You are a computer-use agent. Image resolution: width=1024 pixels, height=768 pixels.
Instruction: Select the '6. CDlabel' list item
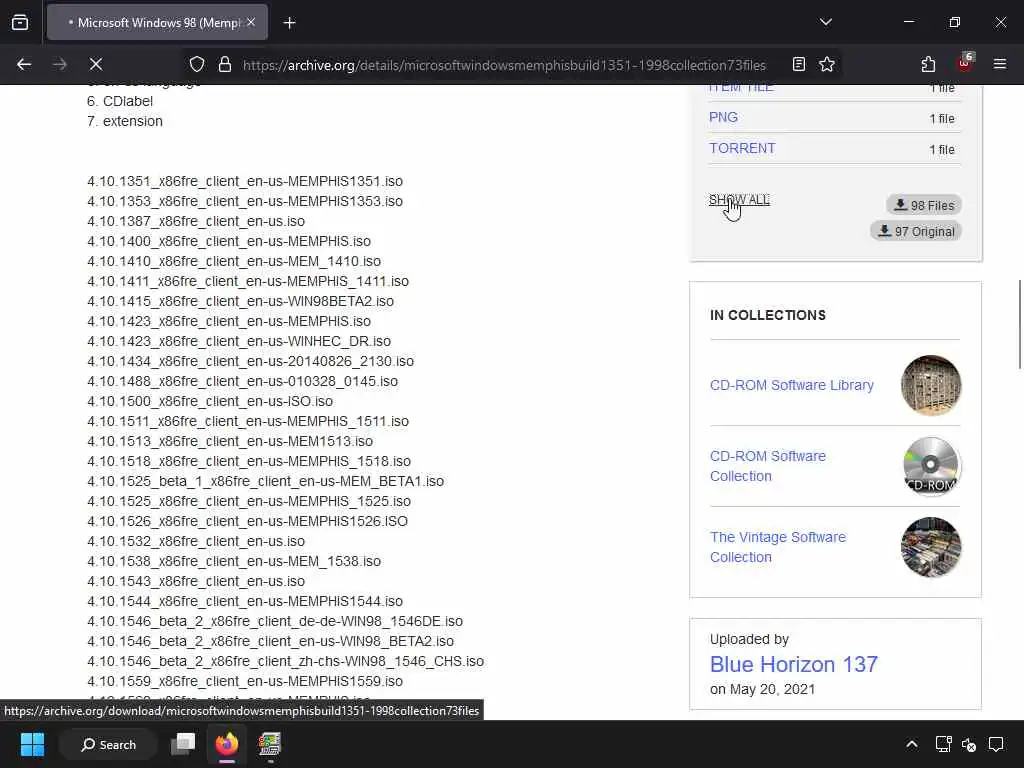tap(120, 101)
